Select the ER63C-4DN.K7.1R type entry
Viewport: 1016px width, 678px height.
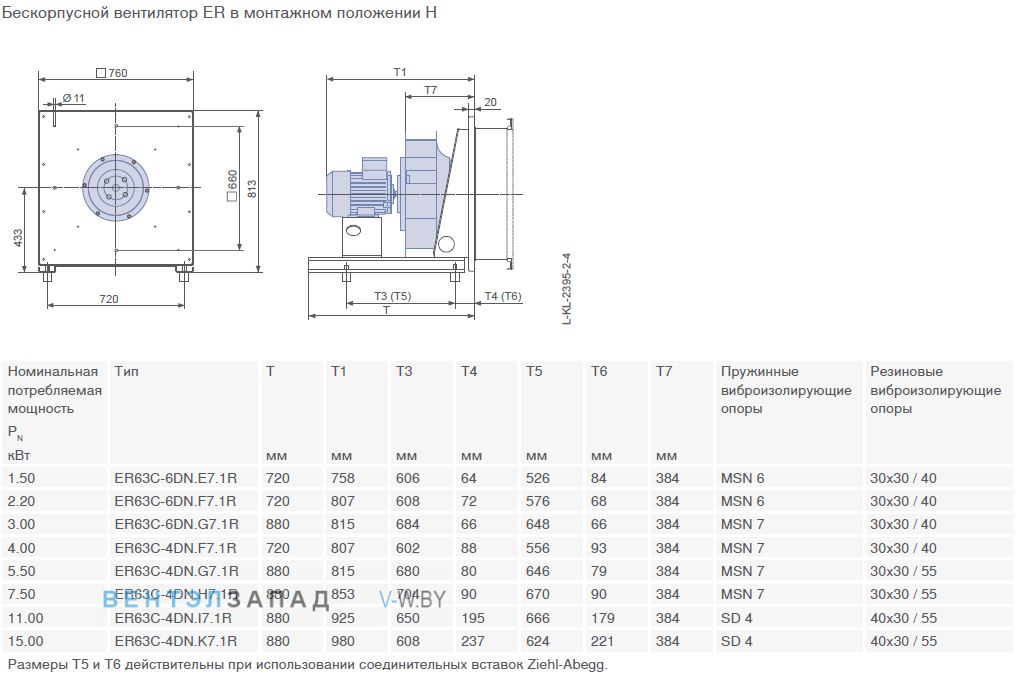coord(176,642)
